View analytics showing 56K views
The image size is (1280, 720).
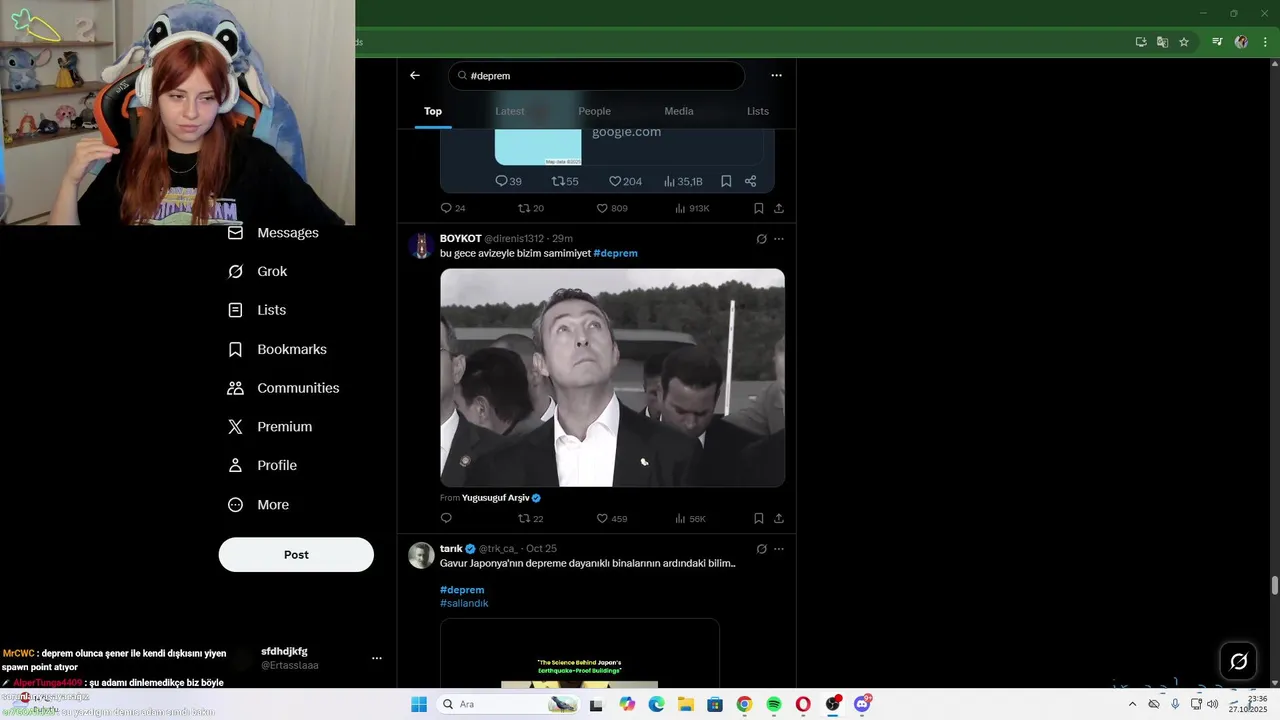[691, 518]
